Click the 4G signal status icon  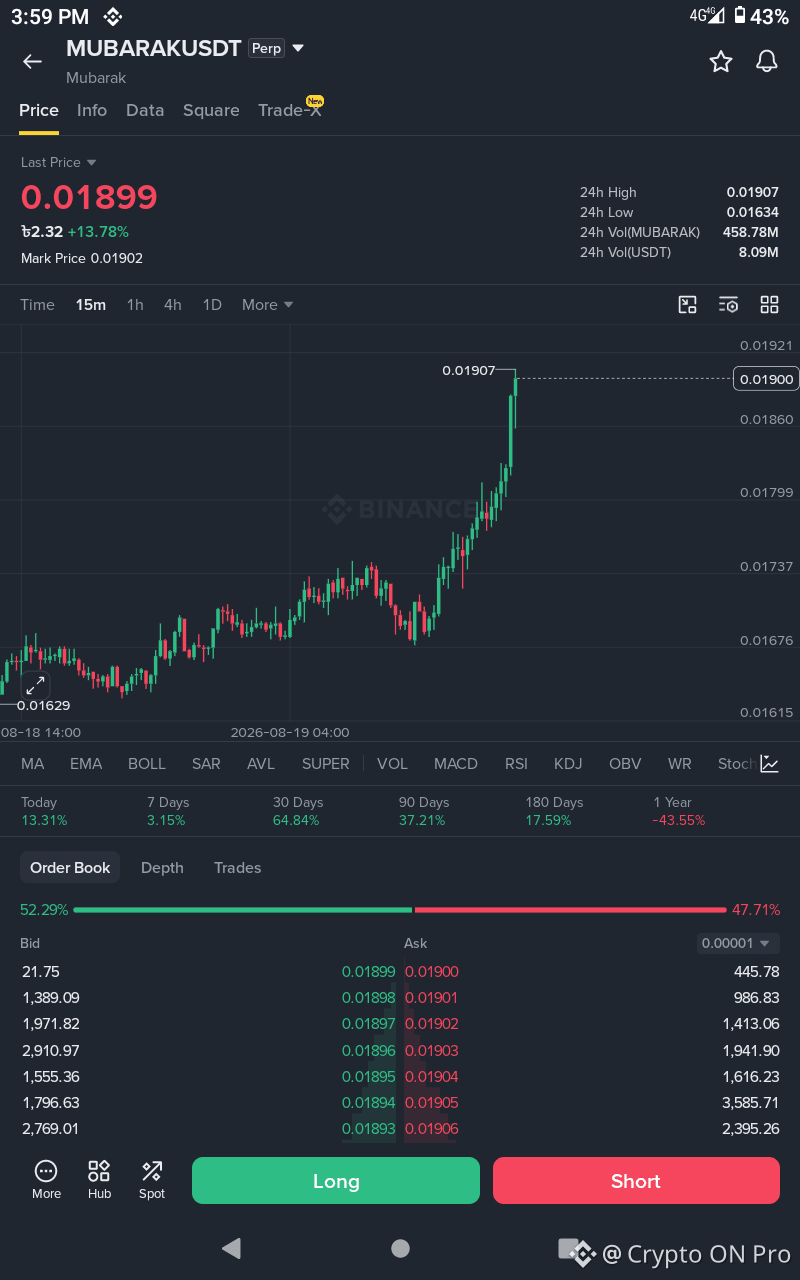[706, 15]
